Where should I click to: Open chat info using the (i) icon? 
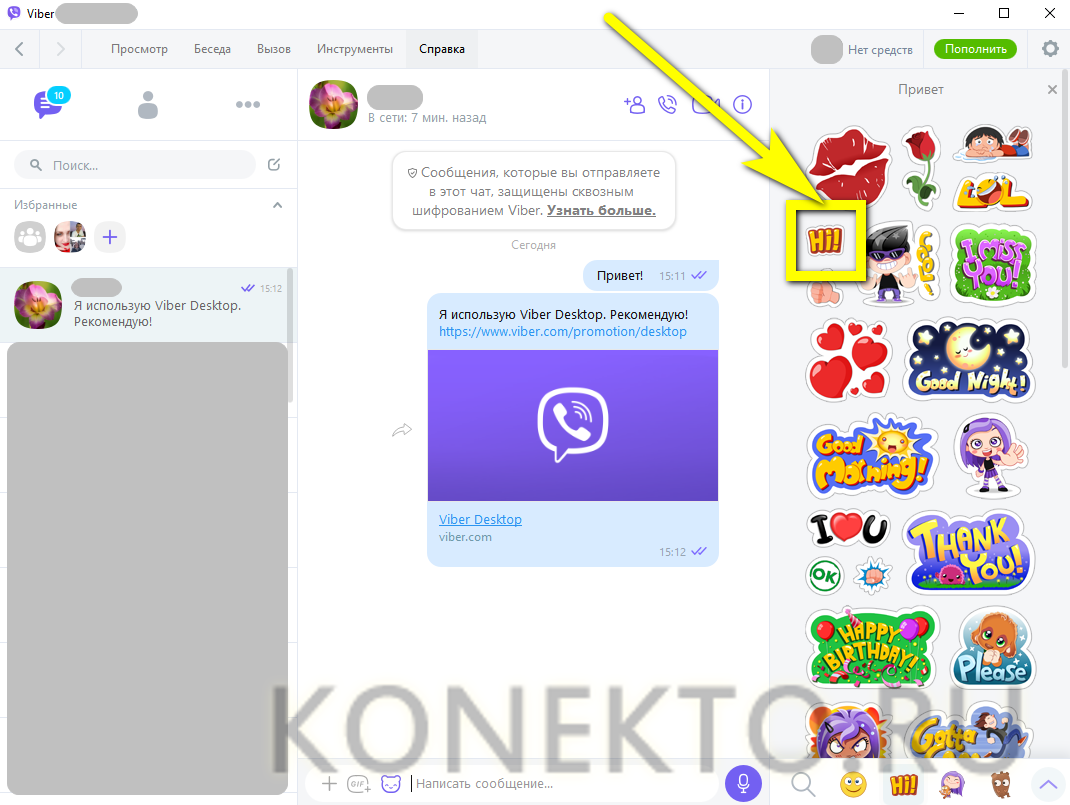tap(742, 104)
